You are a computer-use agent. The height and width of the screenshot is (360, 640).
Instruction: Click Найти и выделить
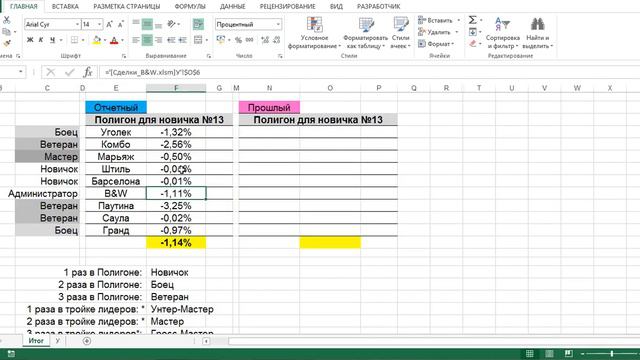tap(538, 33)
